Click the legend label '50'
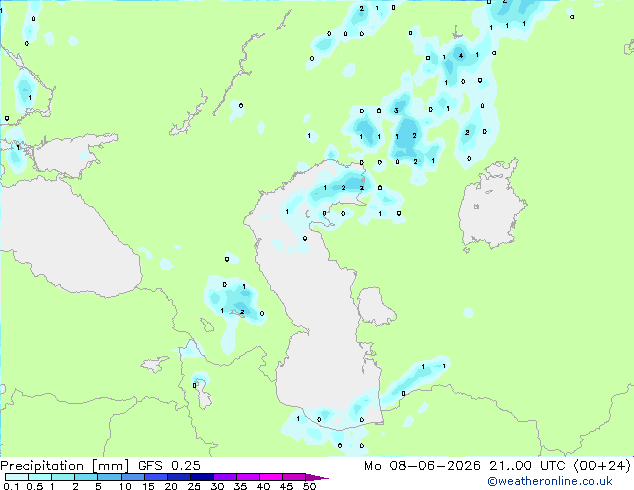This screenshot has width=634, height=490. point(309,486)
